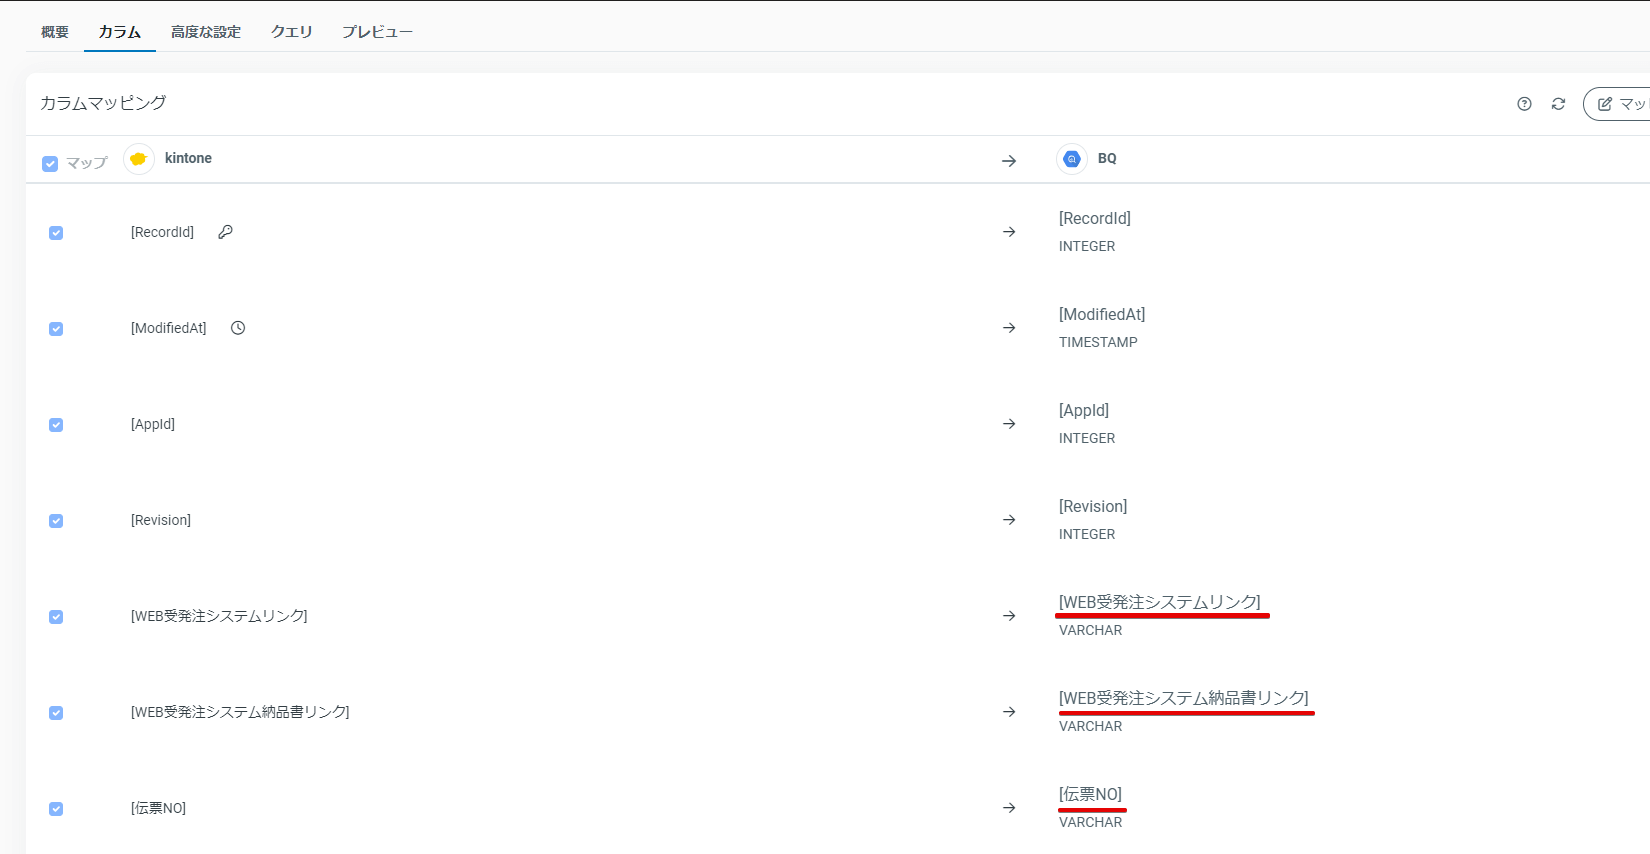
Task: Click the kintone source column [ModifiedAt]
Action: [x=169, y=328]
